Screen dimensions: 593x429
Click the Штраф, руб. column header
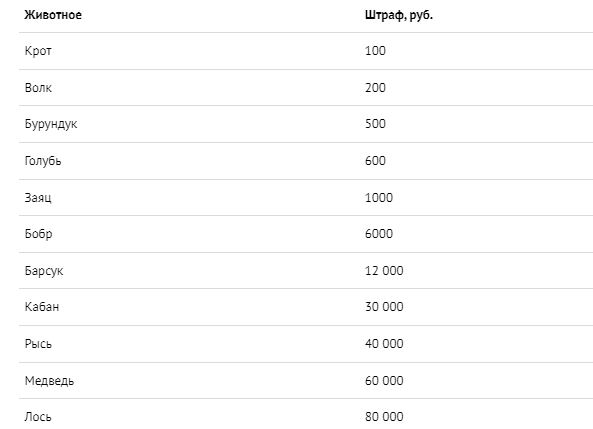pos(399,16)
